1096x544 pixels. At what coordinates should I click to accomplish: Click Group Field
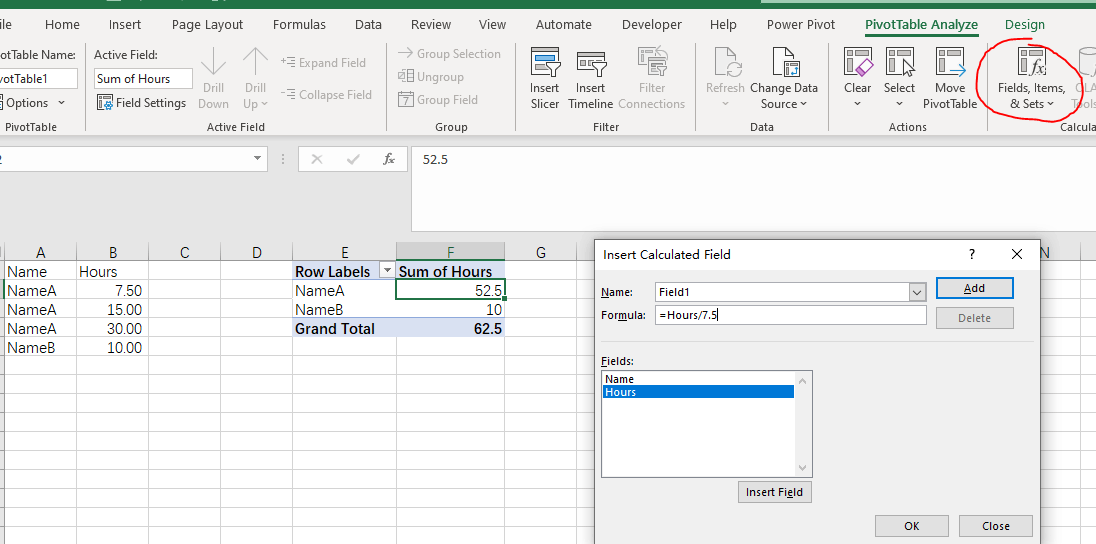(x=438, y=100)
